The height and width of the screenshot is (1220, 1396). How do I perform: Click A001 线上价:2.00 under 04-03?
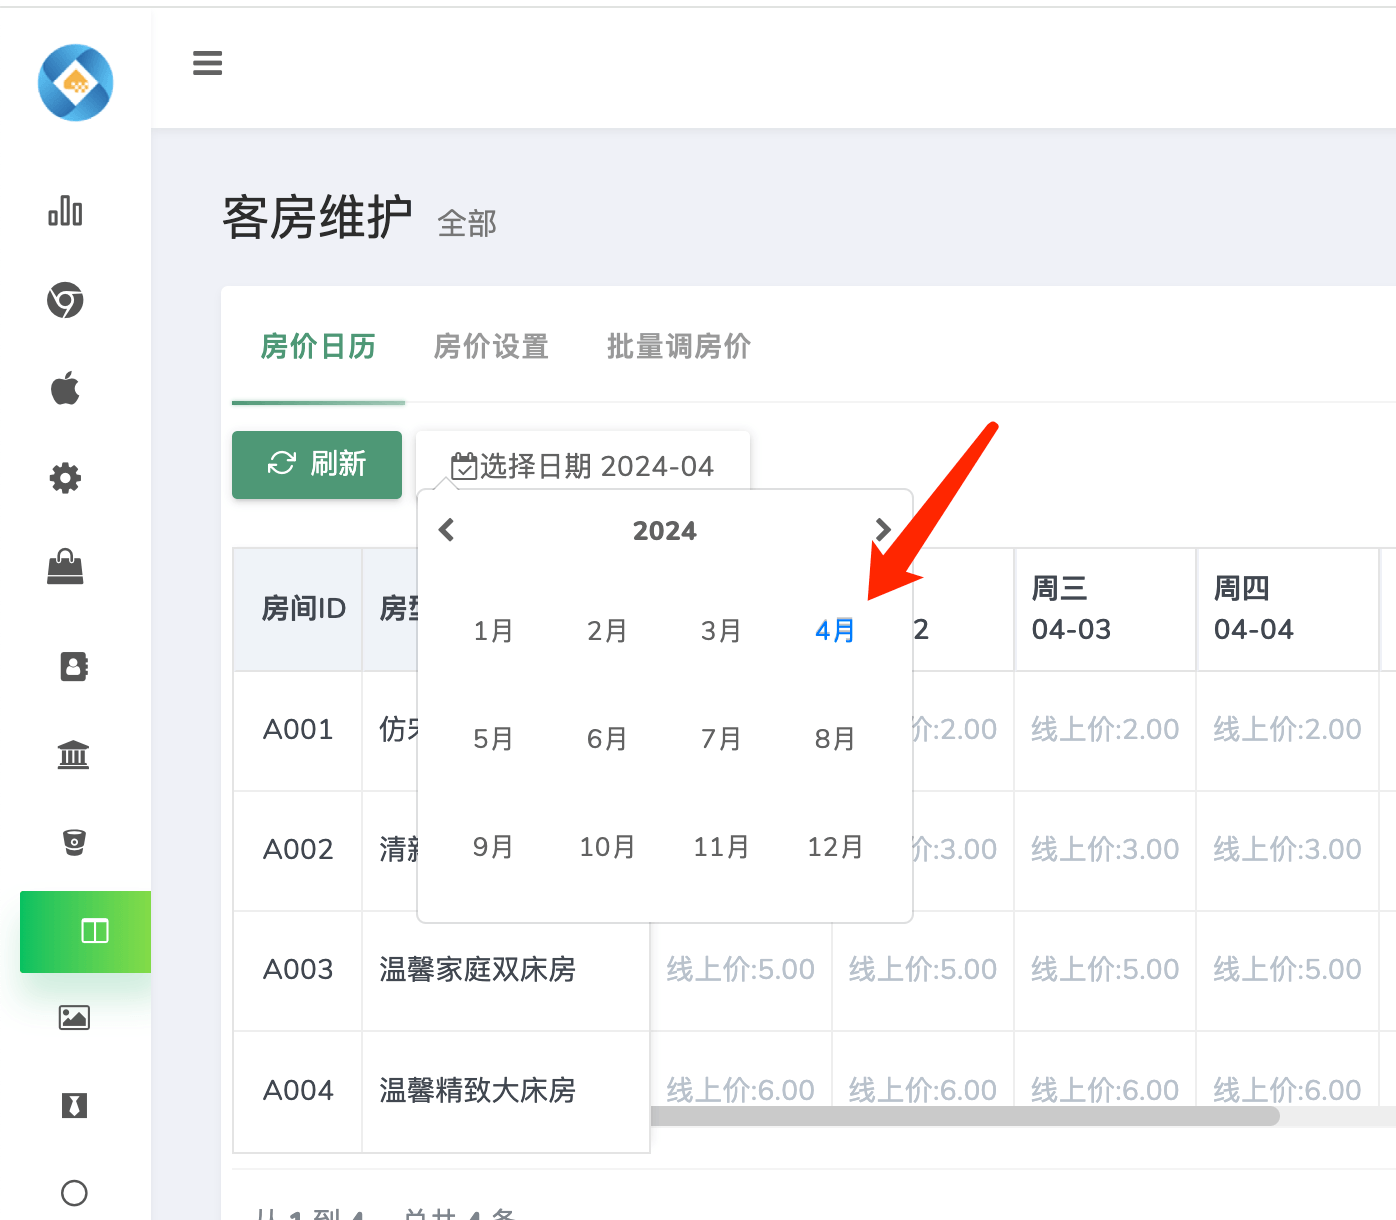point(1105,730)
